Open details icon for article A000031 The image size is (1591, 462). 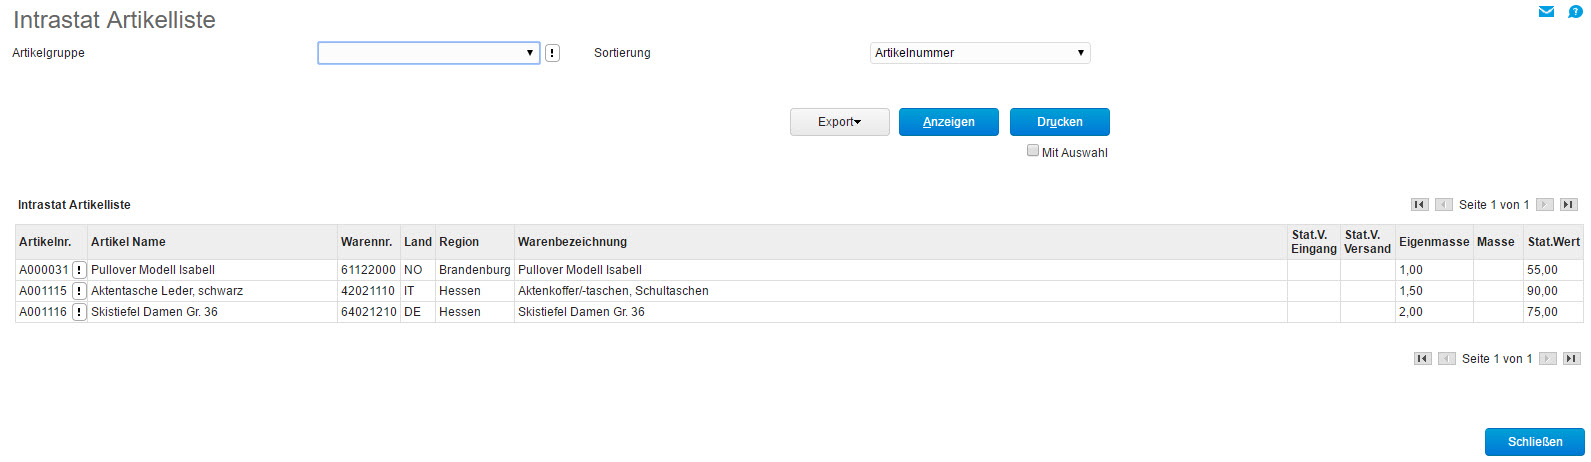click(79, 270)
